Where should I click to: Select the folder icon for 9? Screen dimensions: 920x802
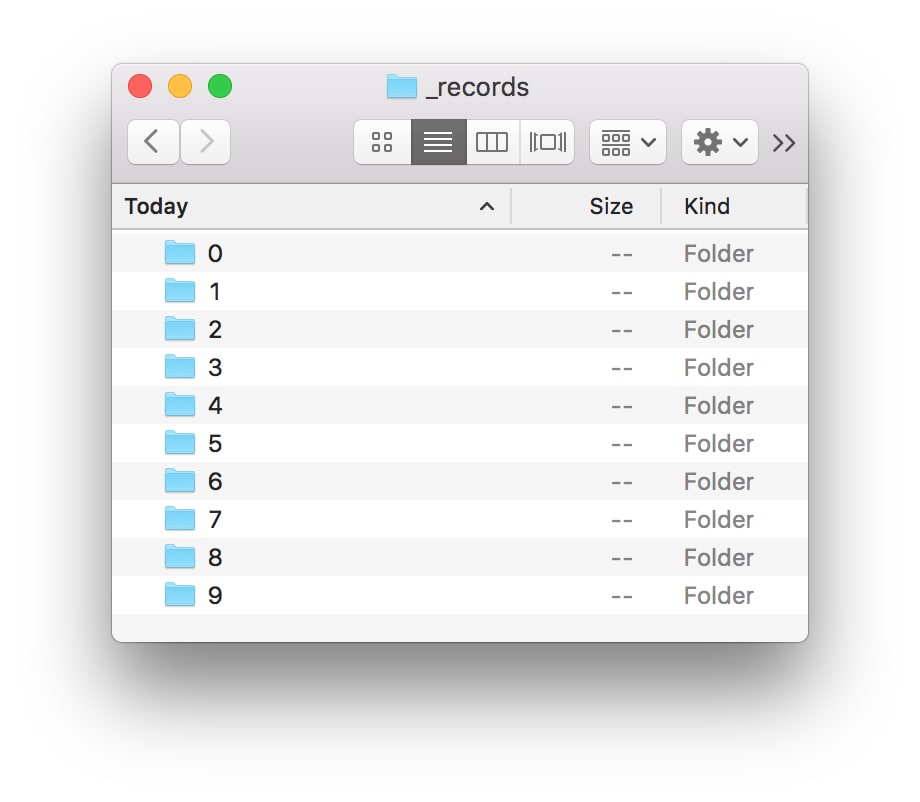coord(180,595)
